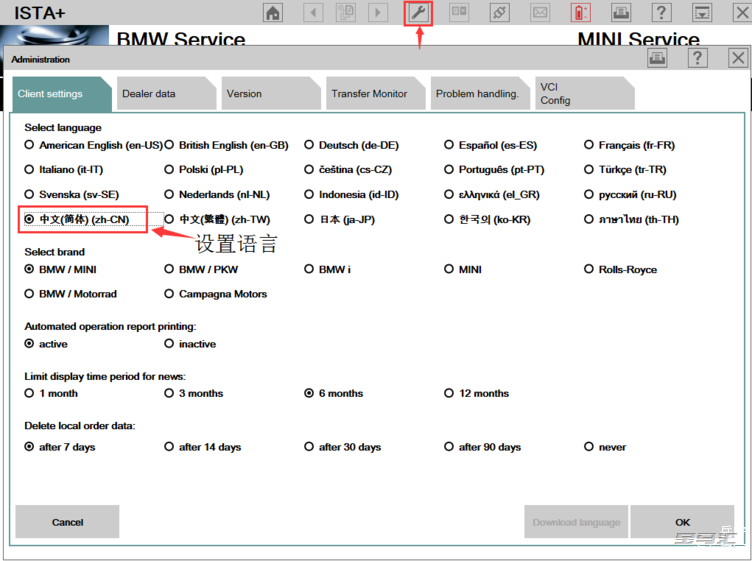Limit news display to 1 month
This screenshot has width=752, height=561.
[51, 393]
